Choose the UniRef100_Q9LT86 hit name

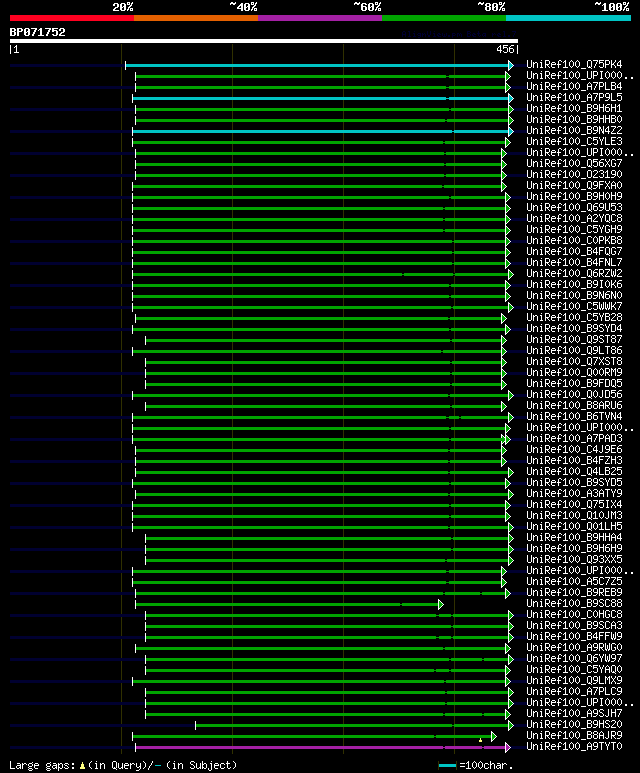(x=574, y=351)
